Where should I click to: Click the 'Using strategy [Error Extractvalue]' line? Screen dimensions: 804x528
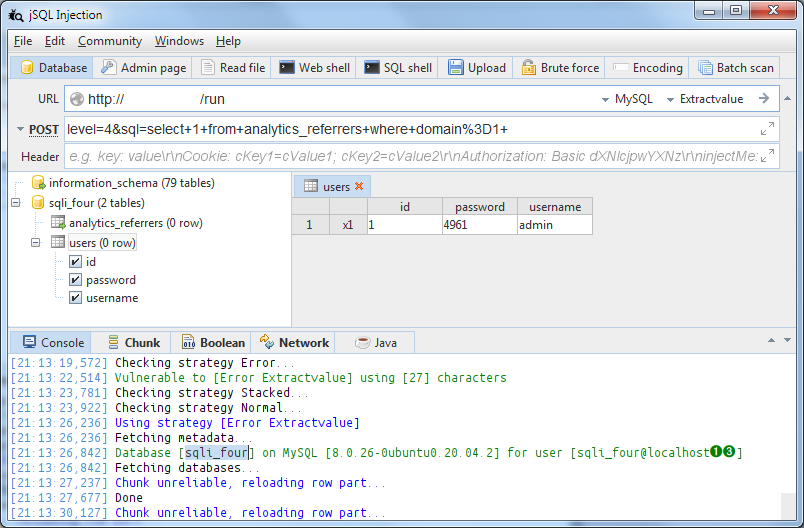pyautogui.click(x=237, y=423)
